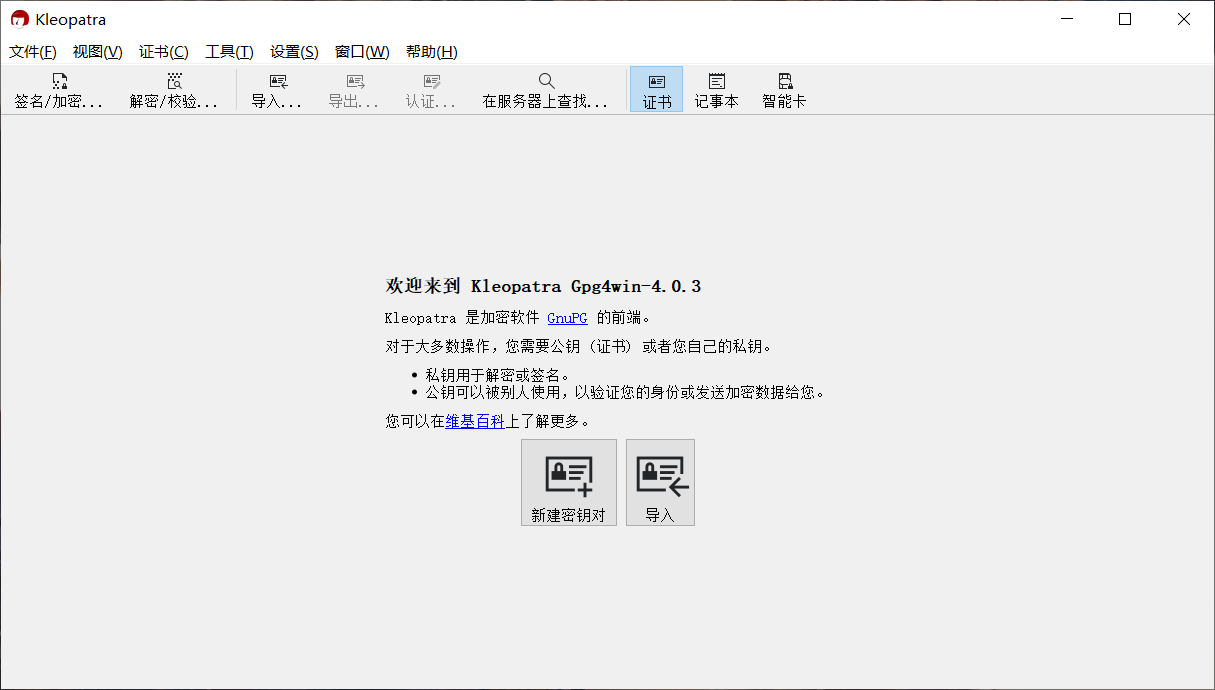Select the 解密/校验 tool
The width and height of the screenshot is (1215, 690).
(176, 90)
